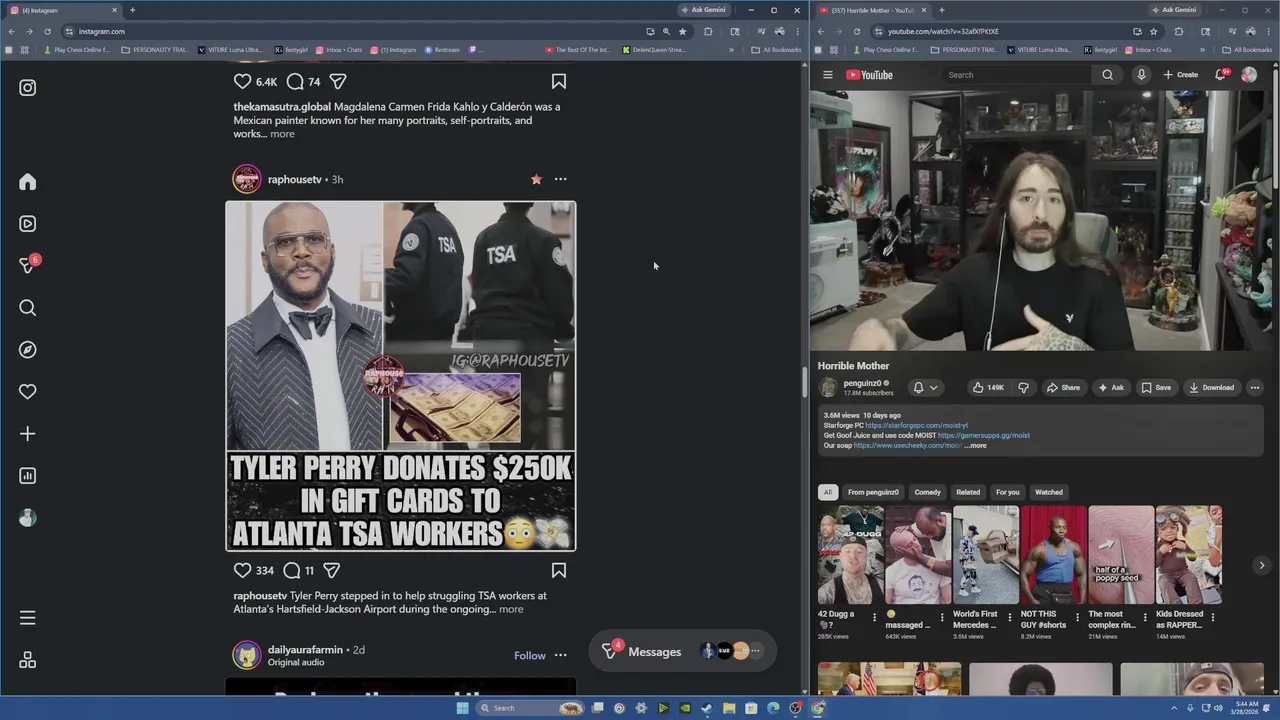
Task: Open Reels from the Instagram sidebar
Action: click(28, 224)
